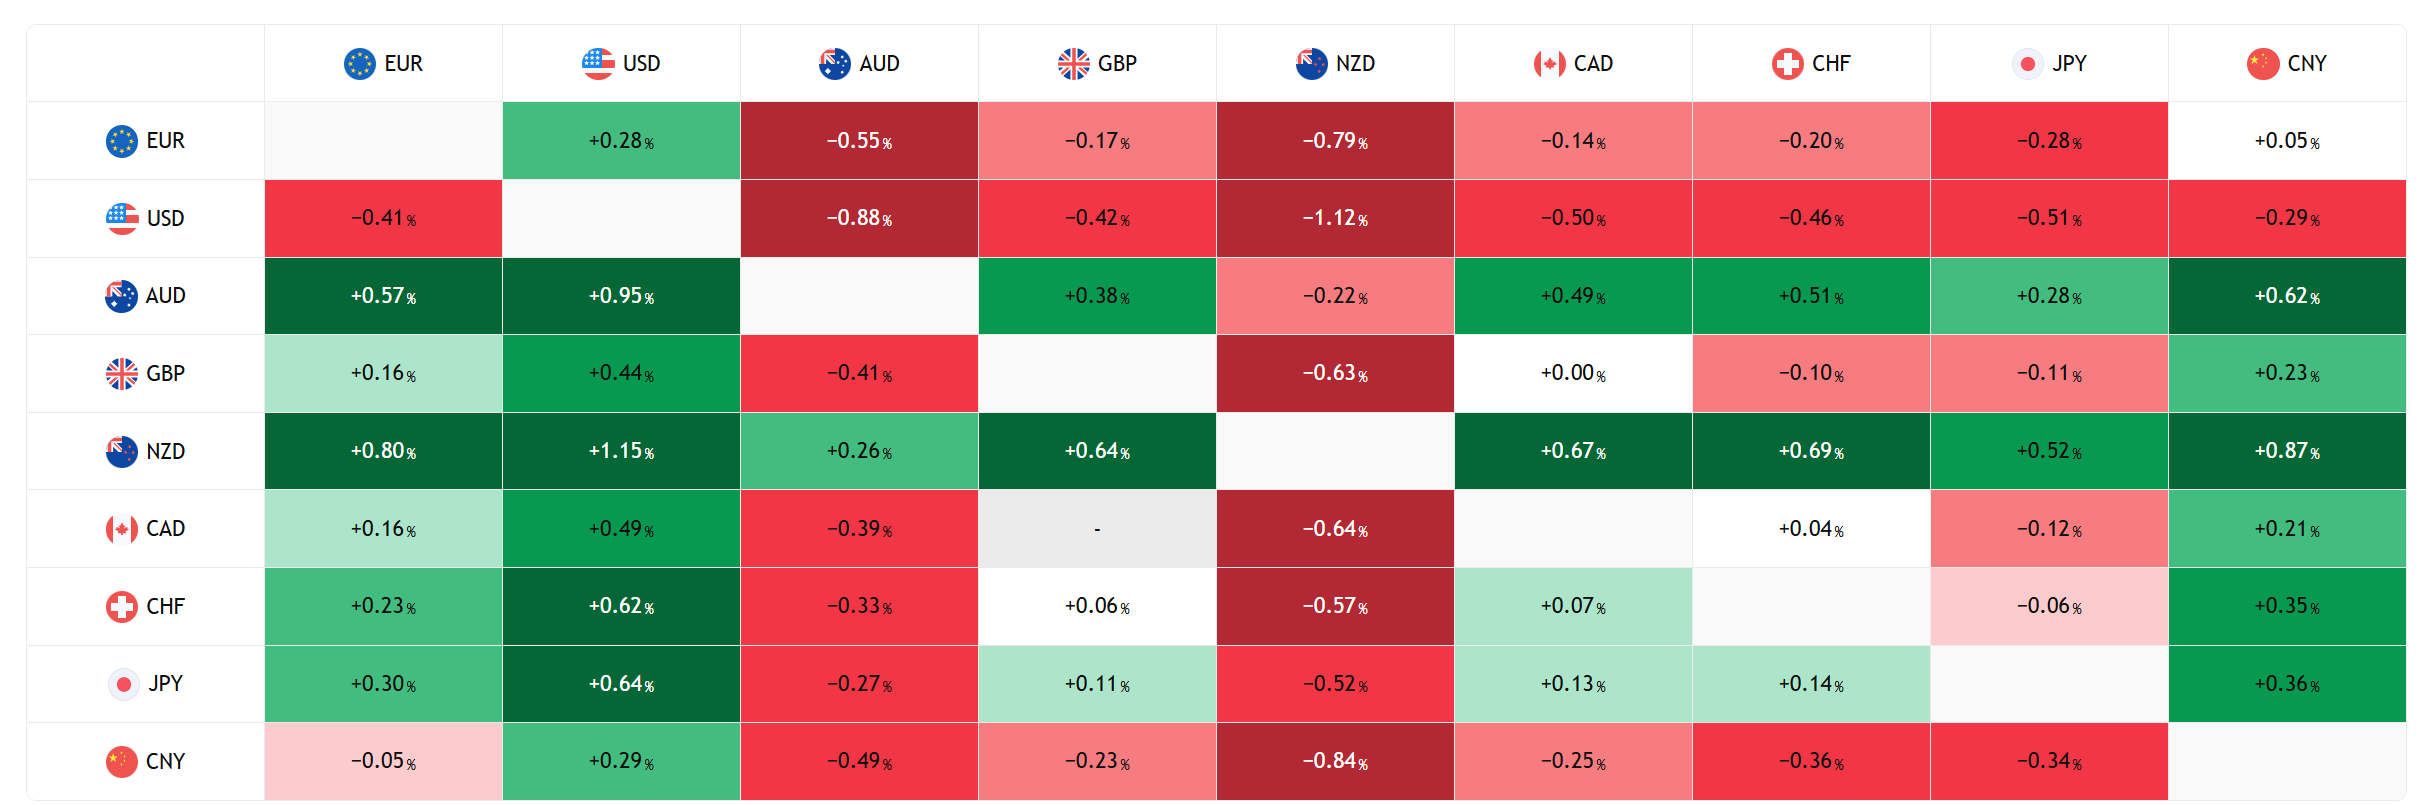Click the CAD flag icon in column header
The image size is (2419, 805).
(1549, 64)
